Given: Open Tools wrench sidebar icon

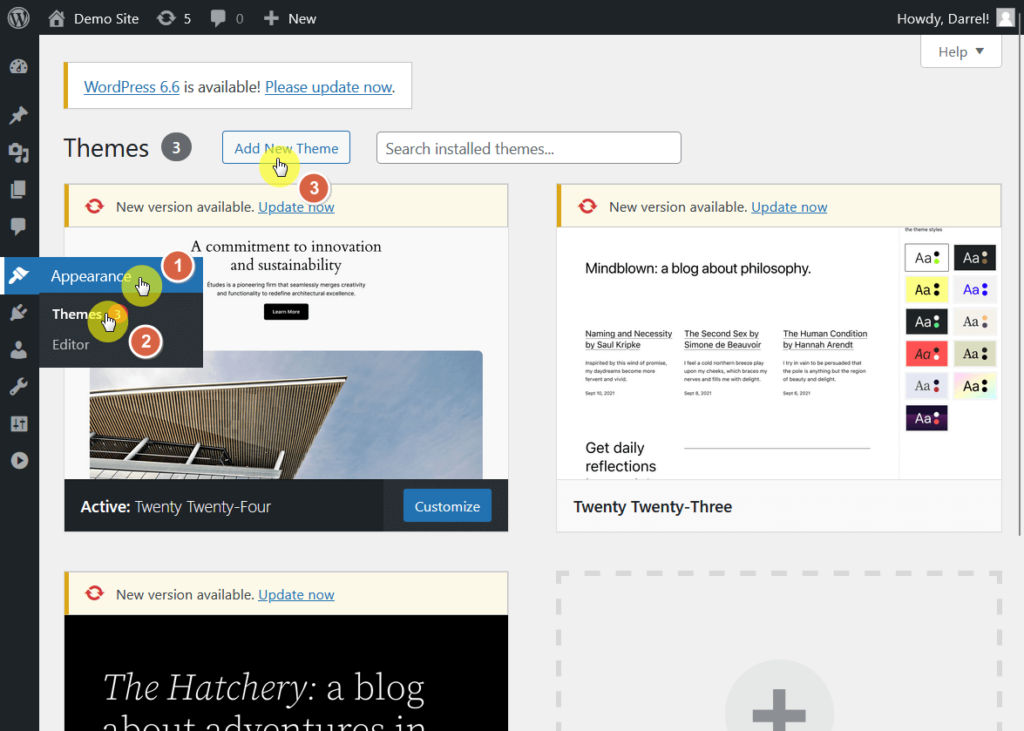Looking at the screenshot, I should (19, 387).
